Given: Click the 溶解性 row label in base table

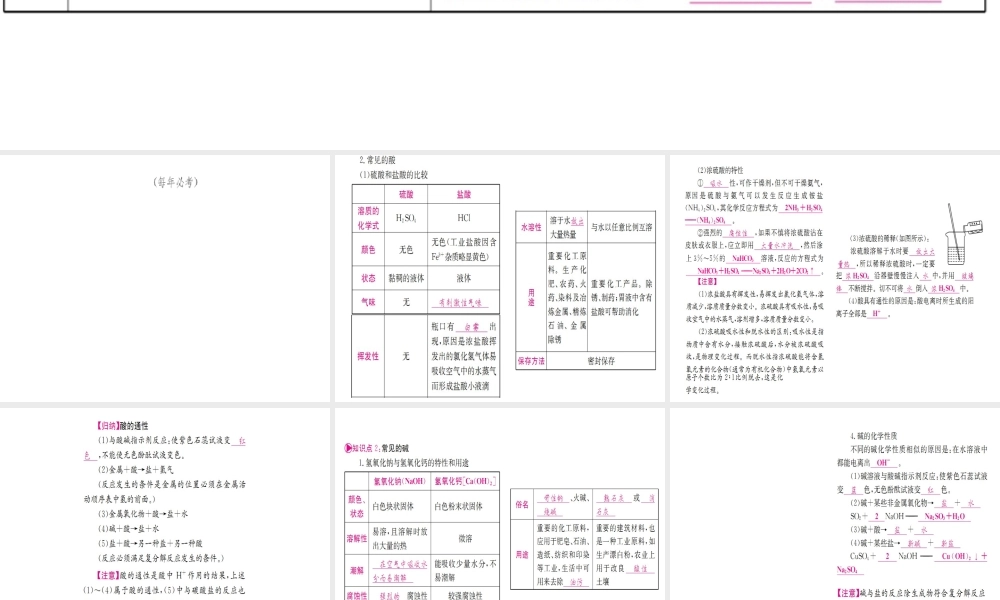Looking at the screenshot, I should [x=356, y=538].
